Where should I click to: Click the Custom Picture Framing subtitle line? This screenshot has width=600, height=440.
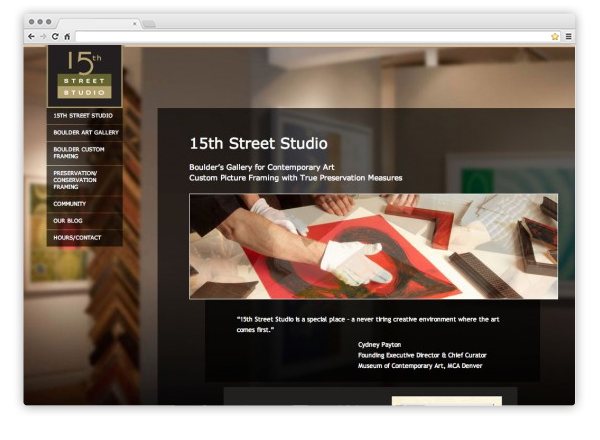296,178
